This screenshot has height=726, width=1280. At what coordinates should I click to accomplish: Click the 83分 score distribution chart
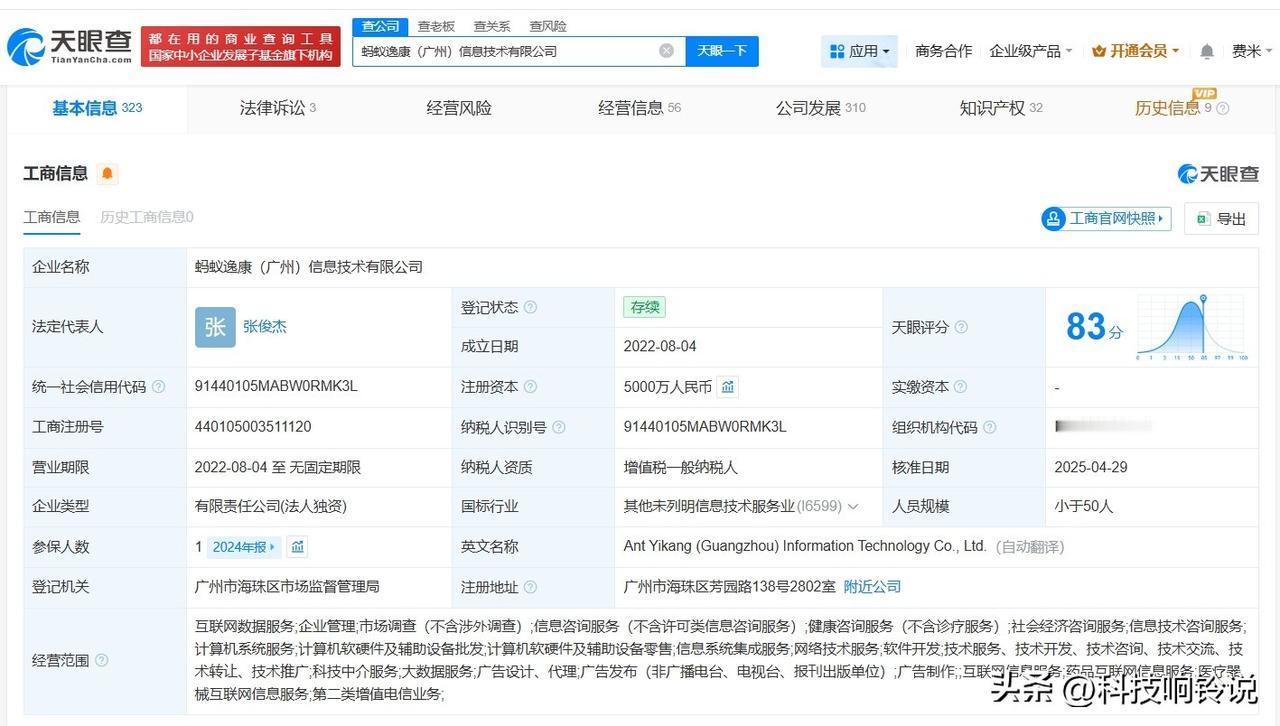1193,327
